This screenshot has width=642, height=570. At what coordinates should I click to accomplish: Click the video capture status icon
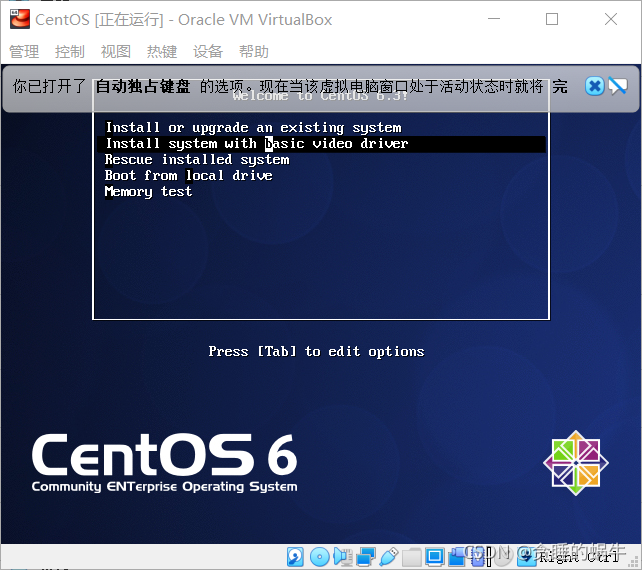click(x=458, y=557)
